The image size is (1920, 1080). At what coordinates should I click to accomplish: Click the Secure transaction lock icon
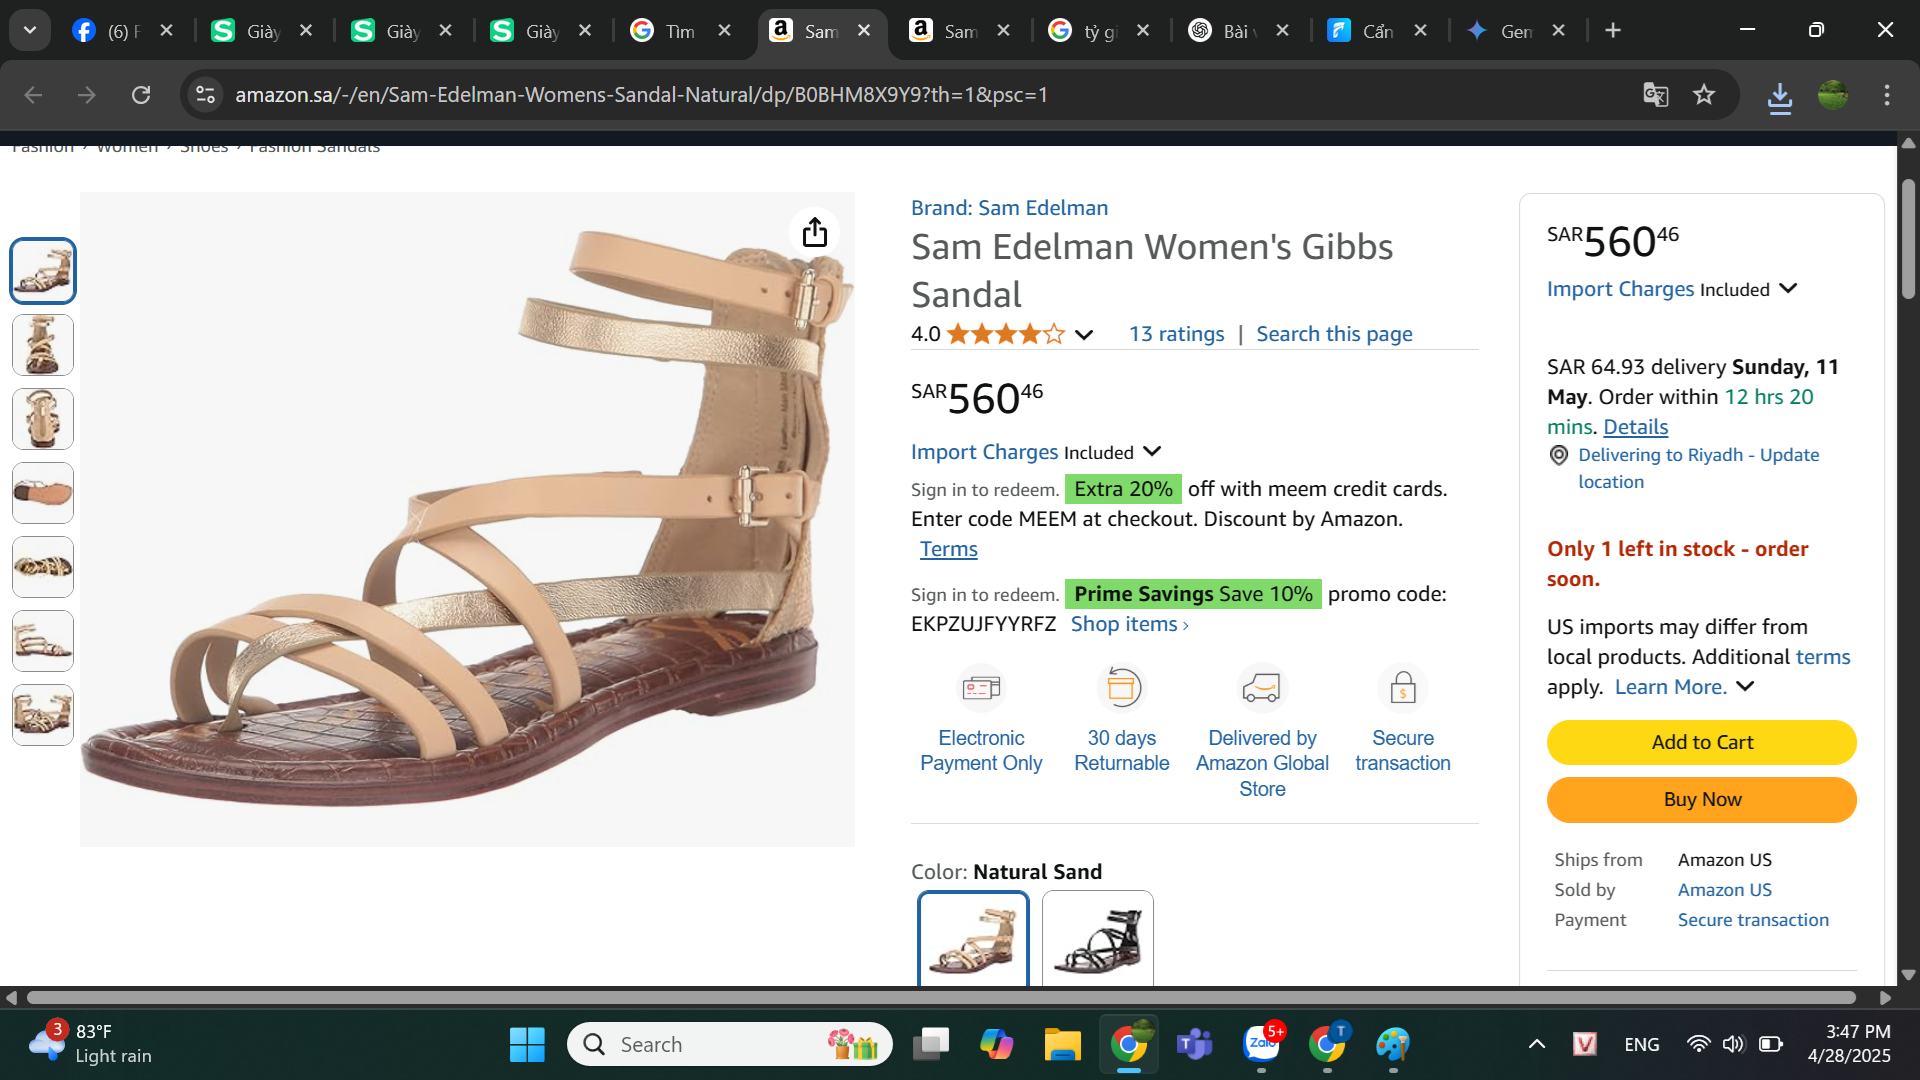coord(1402,688)
